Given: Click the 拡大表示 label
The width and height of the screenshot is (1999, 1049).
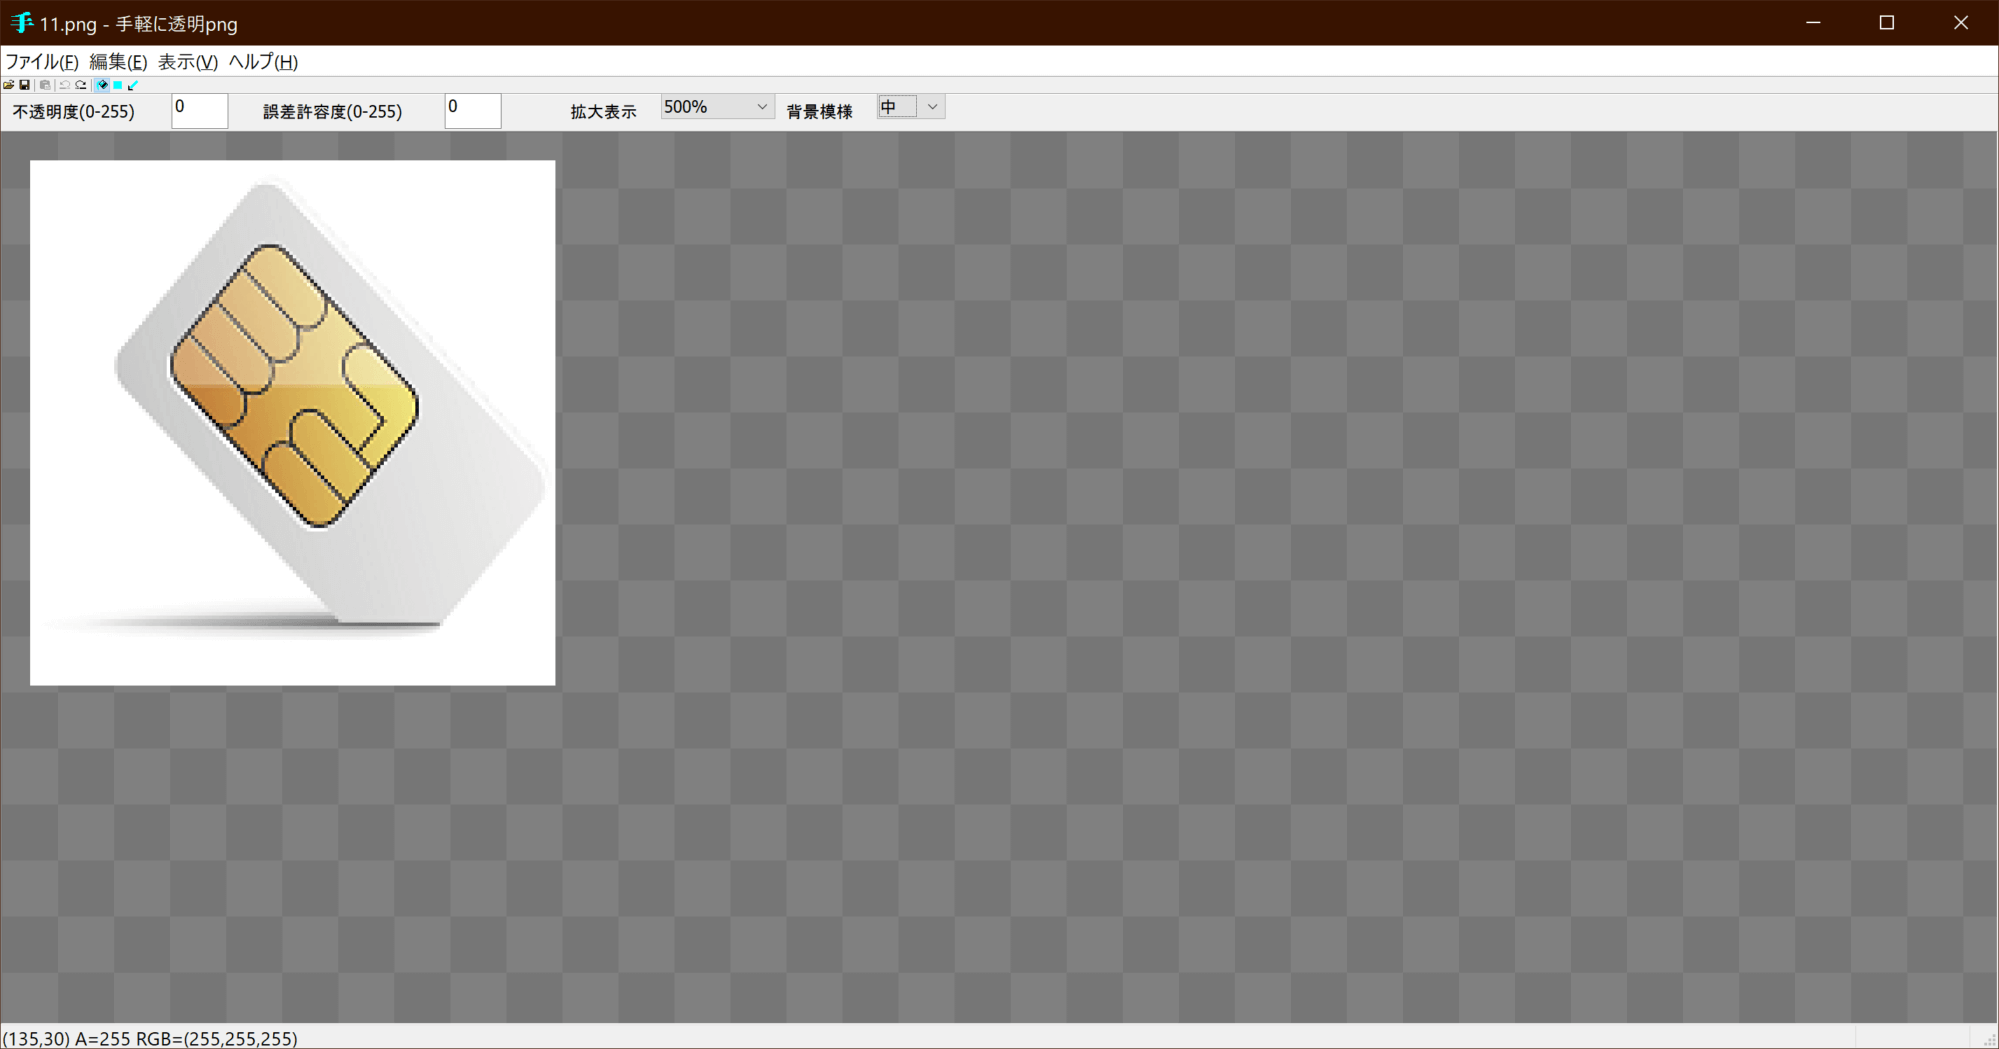Looking at the screenshot, I should tap(604, 111).
